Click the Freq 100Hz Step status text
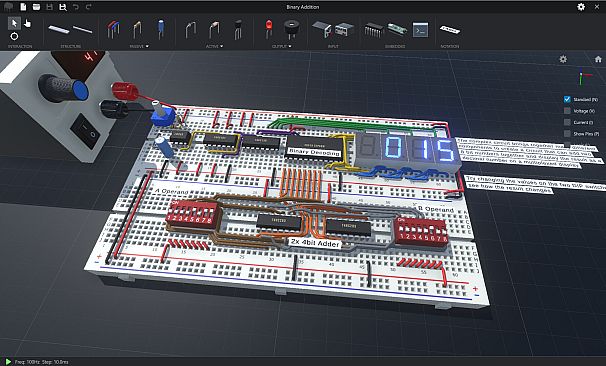 tap(41, 362)
